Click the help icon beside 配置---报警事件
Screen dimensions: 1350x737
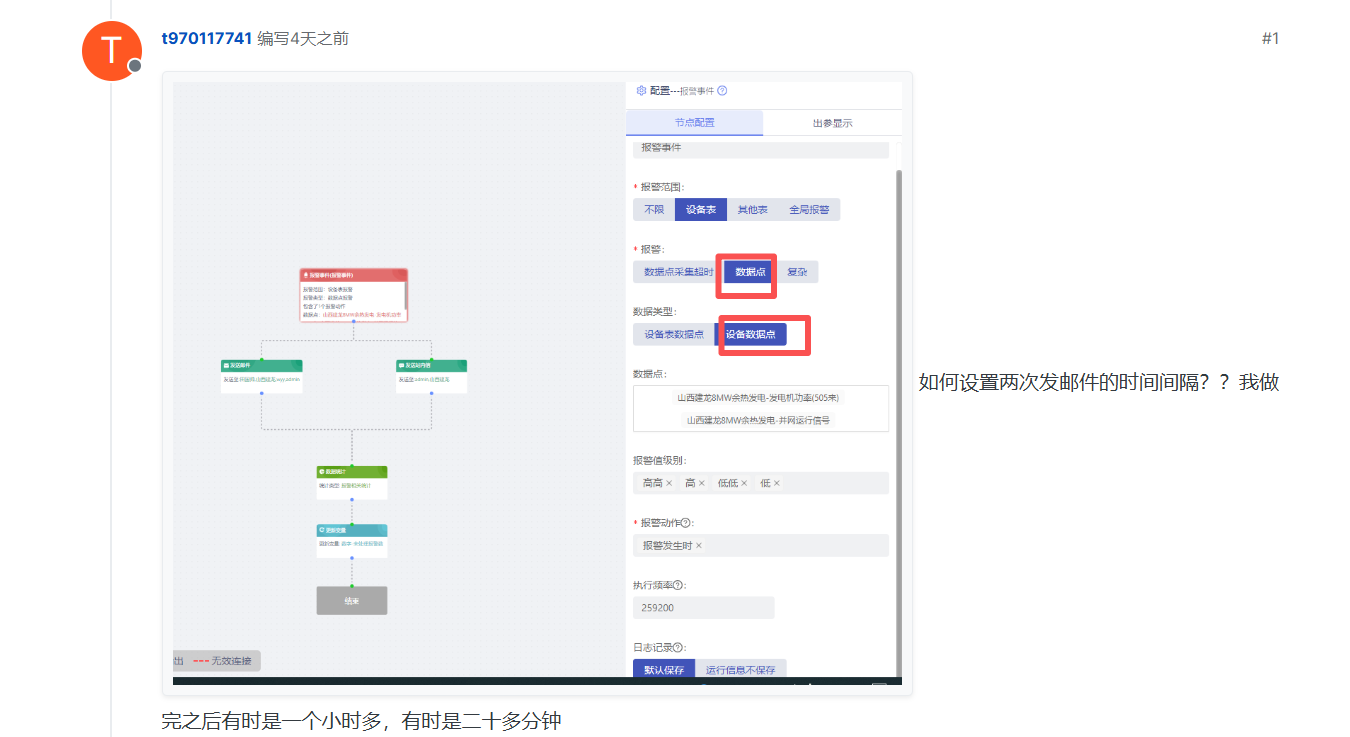[x=722, y=91]
